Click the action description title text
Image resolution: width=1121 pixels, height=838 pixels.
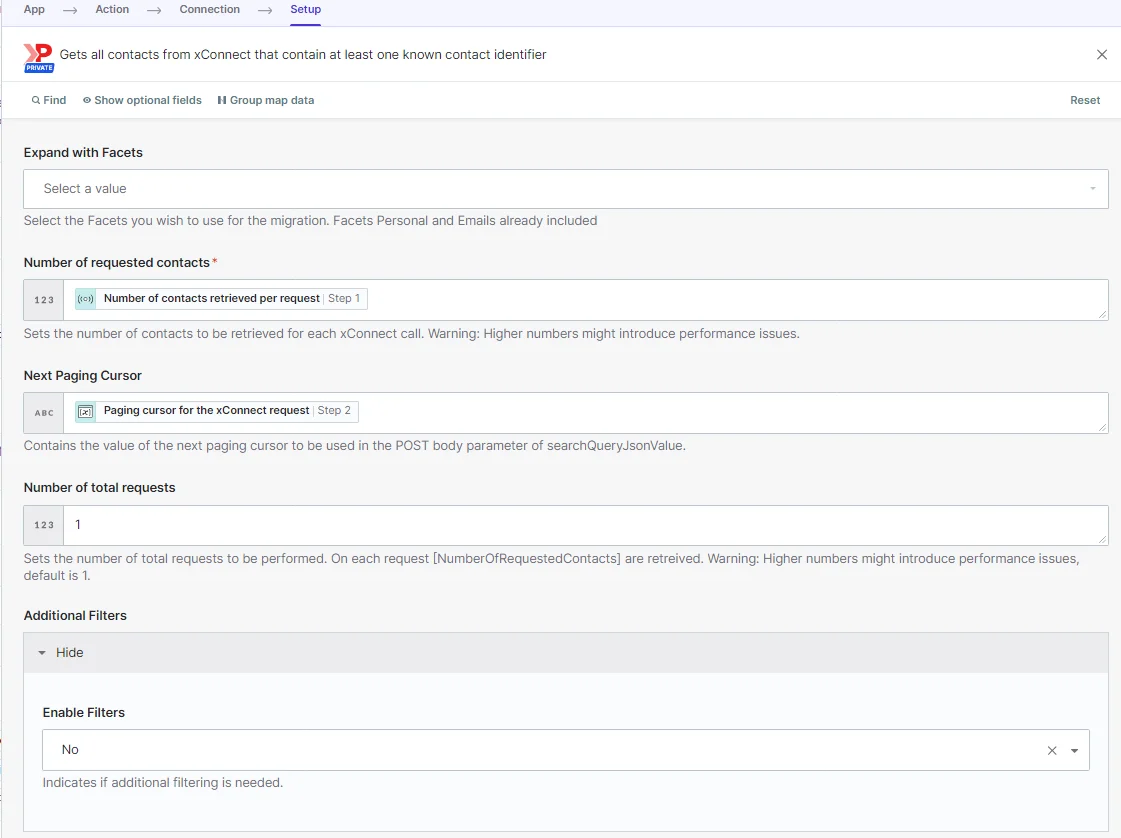coord(302,54)
